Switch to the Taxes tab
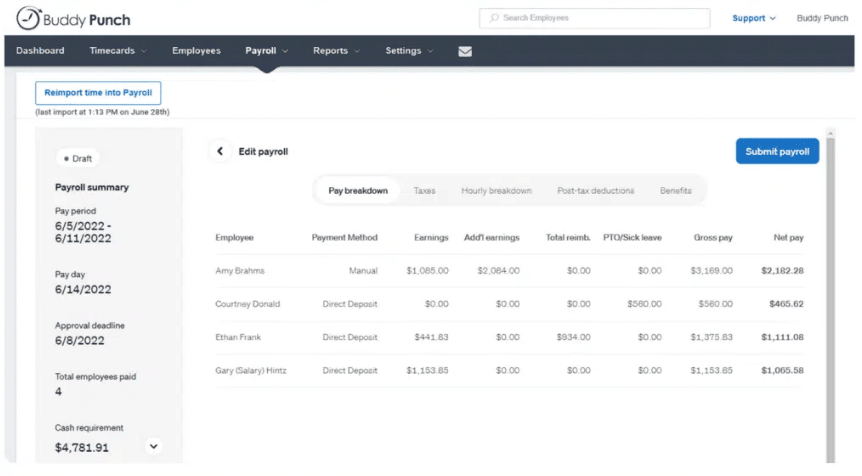 click(x=424, y=191)
